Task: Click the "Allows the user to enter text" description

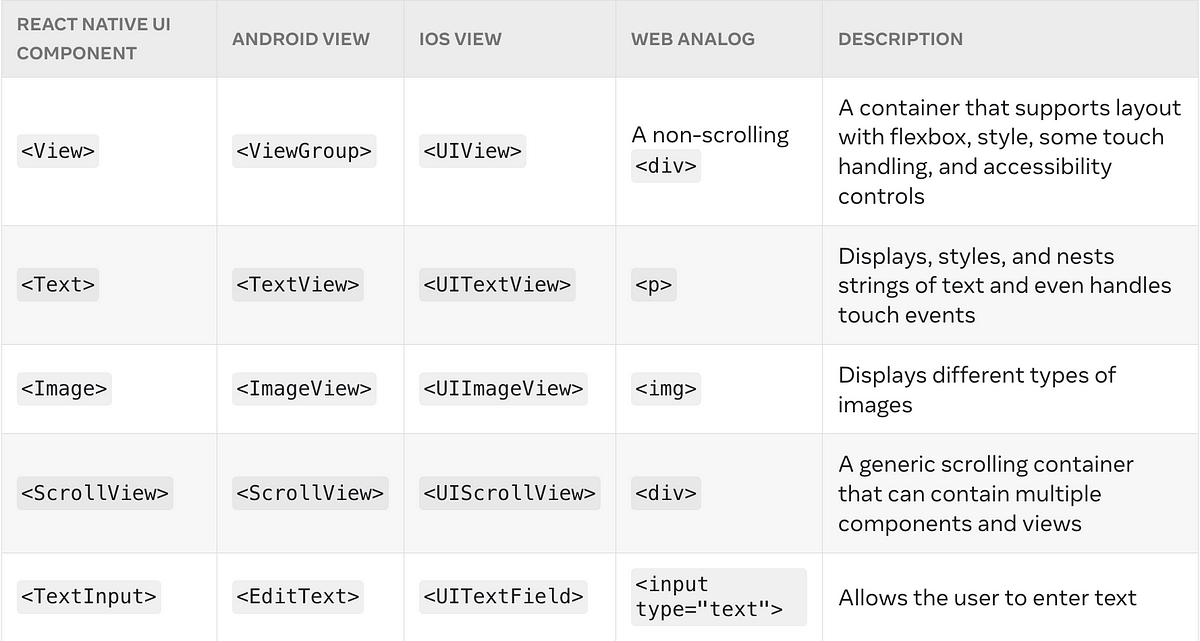Action: [x=987, y=598]
